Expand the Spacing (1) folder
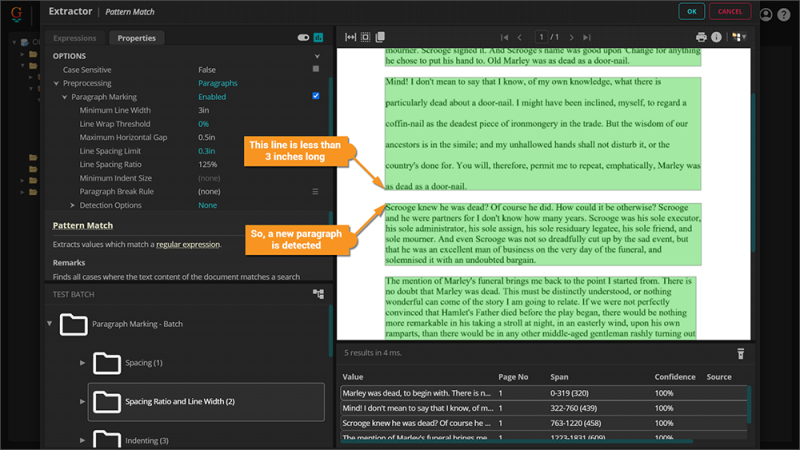The height and width of the screenshot is (450, 800). click(83, 362)
